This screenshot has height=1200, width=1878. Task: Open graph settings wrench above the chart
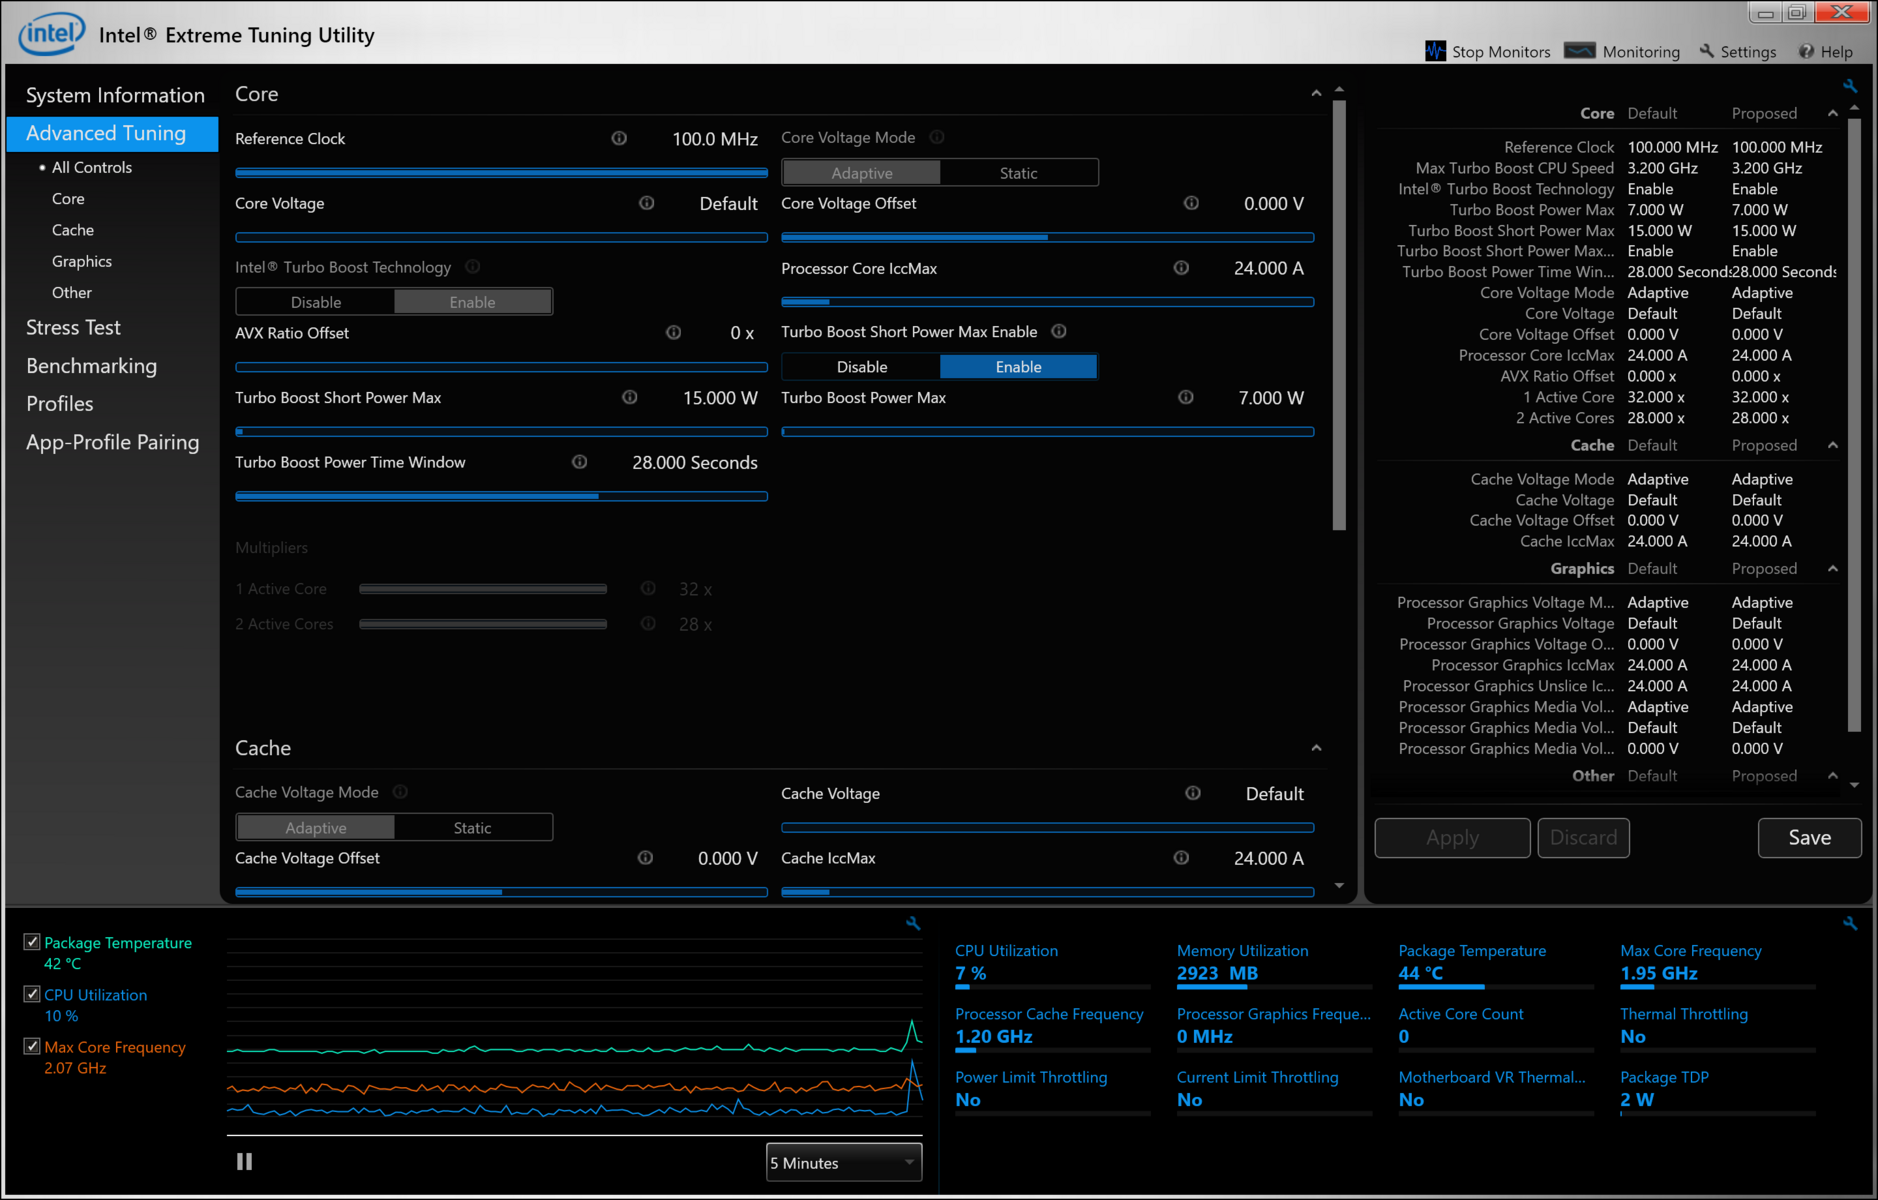912,923
